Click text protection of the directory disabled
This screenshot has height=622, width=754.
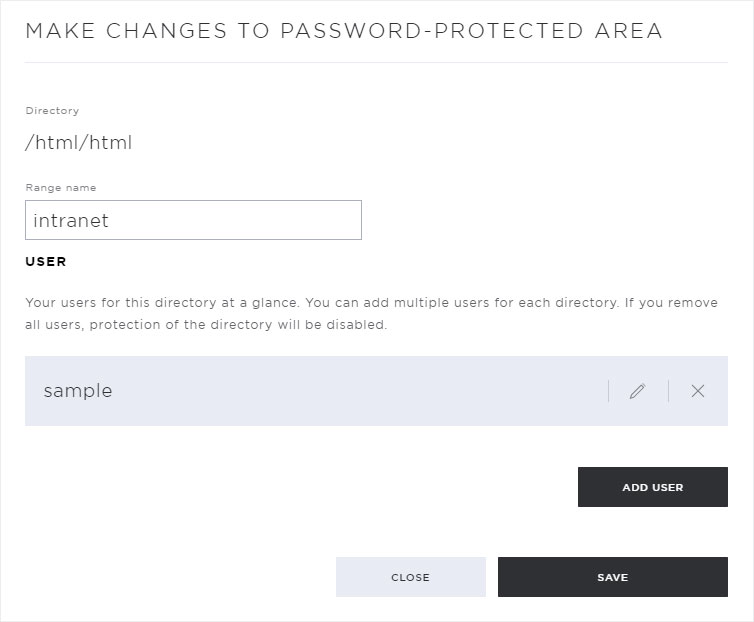[x=238, y=325]
